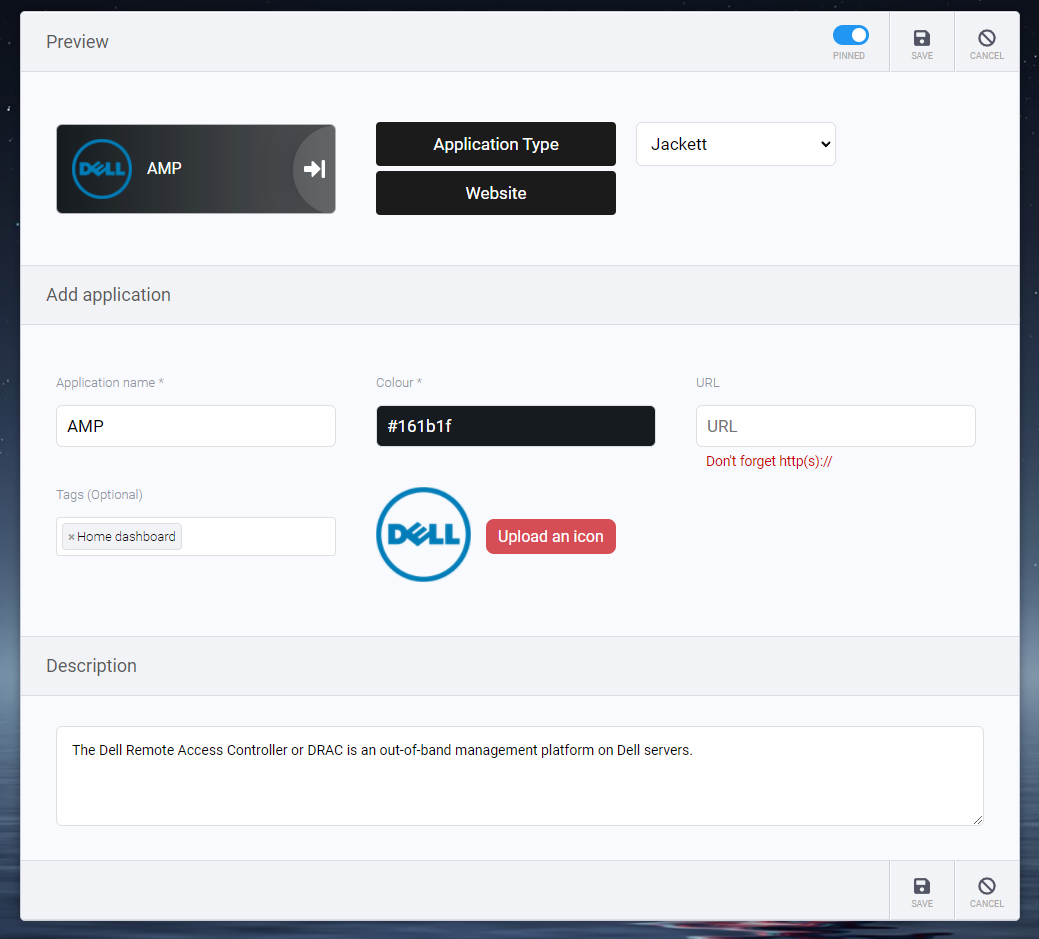Select Jackett from the application type selector
1039x939 pixels.
pos(735,144)
